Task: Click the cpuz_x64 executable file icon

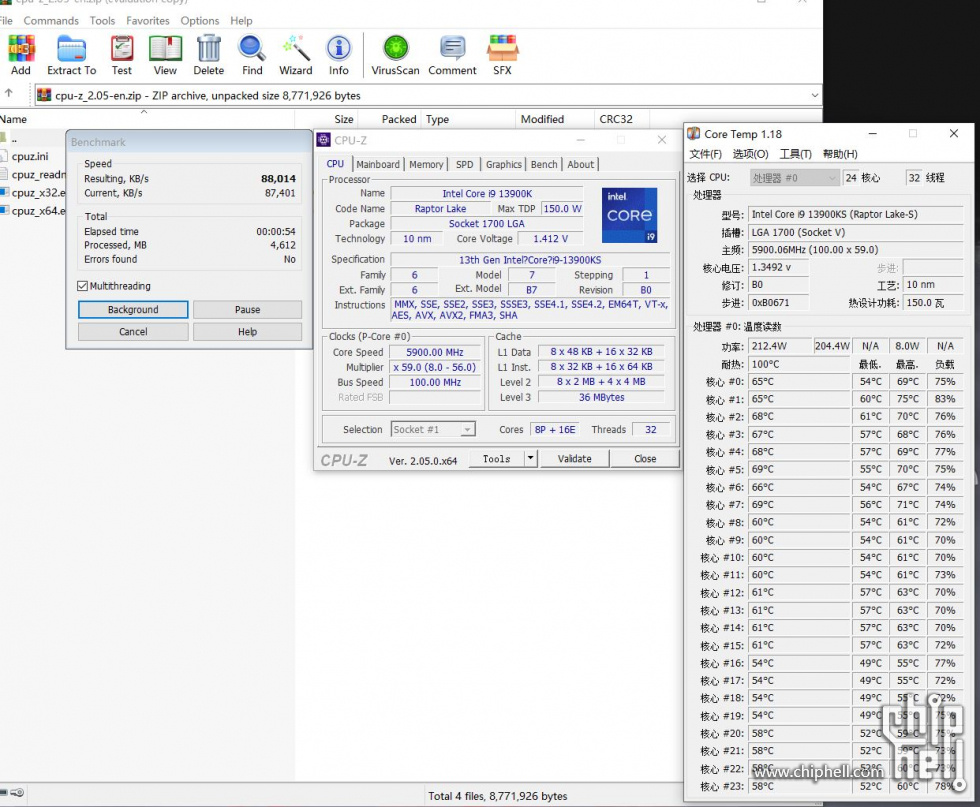Action: click(4, 211)
